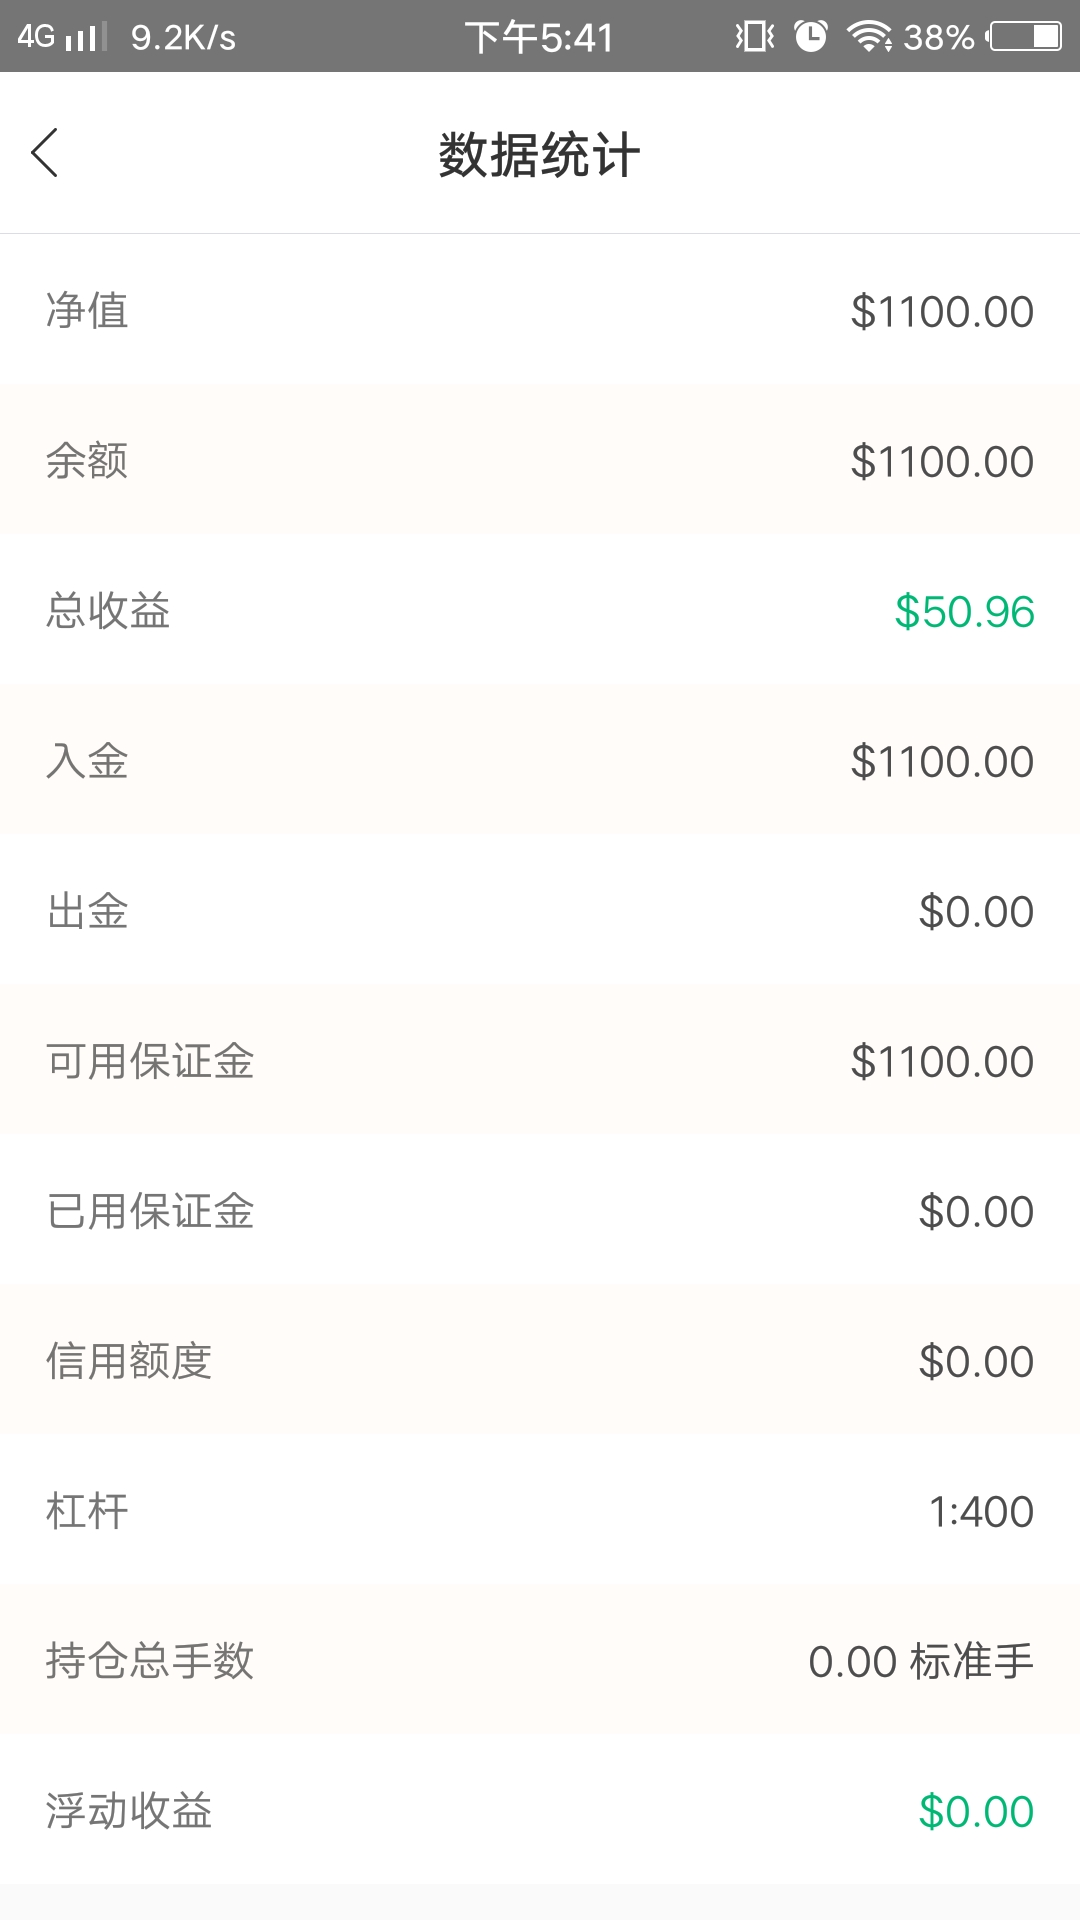
Task: Tap the alarm clock status icon
Action: (x=811, y=36)
